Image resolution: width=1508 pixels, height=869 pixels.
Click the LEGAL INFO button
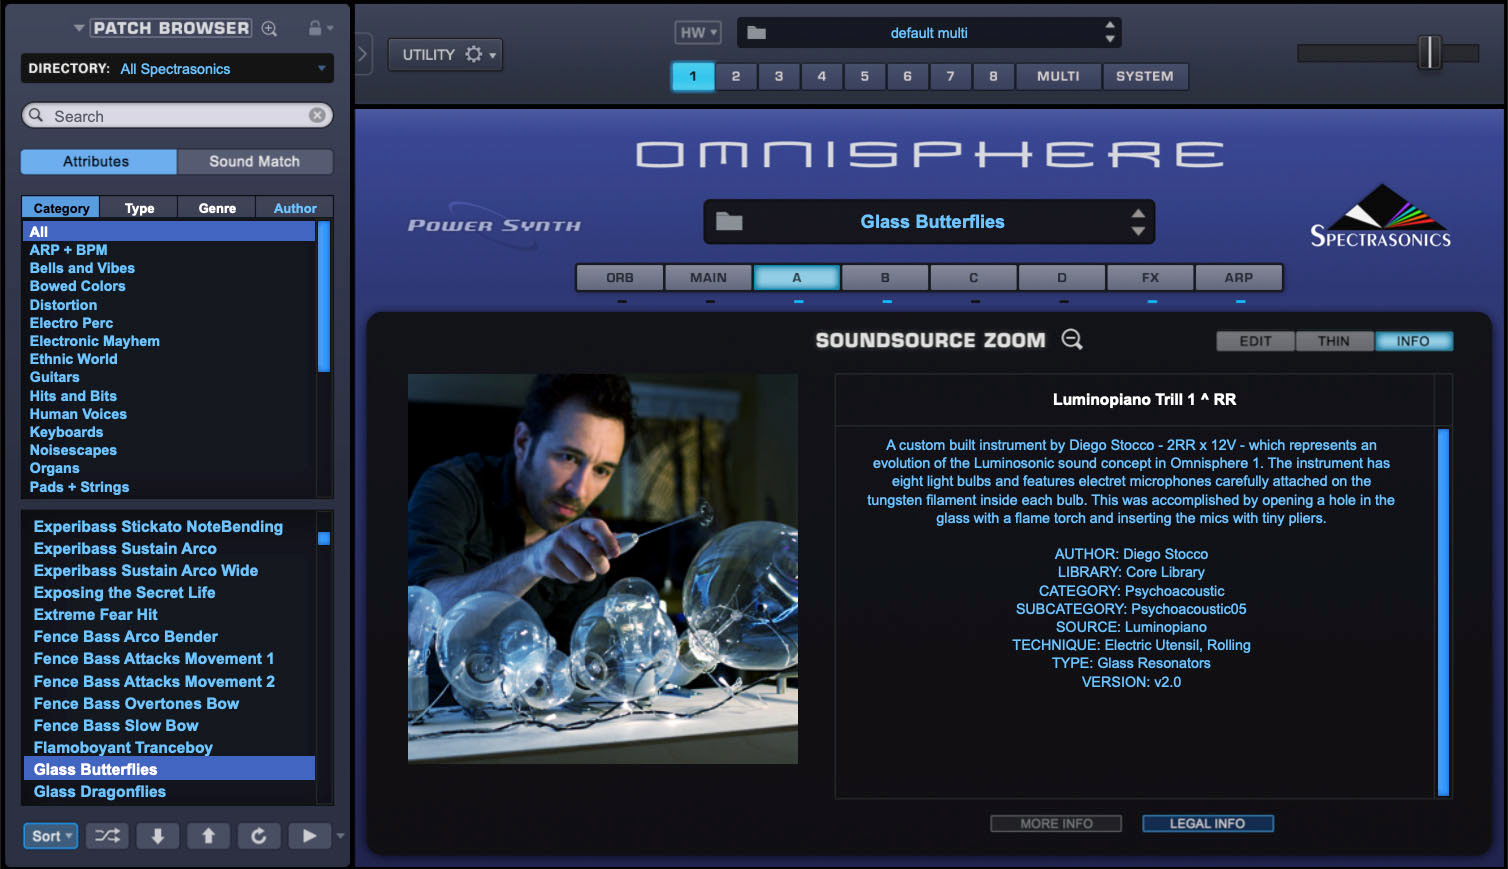(1207, 823)
